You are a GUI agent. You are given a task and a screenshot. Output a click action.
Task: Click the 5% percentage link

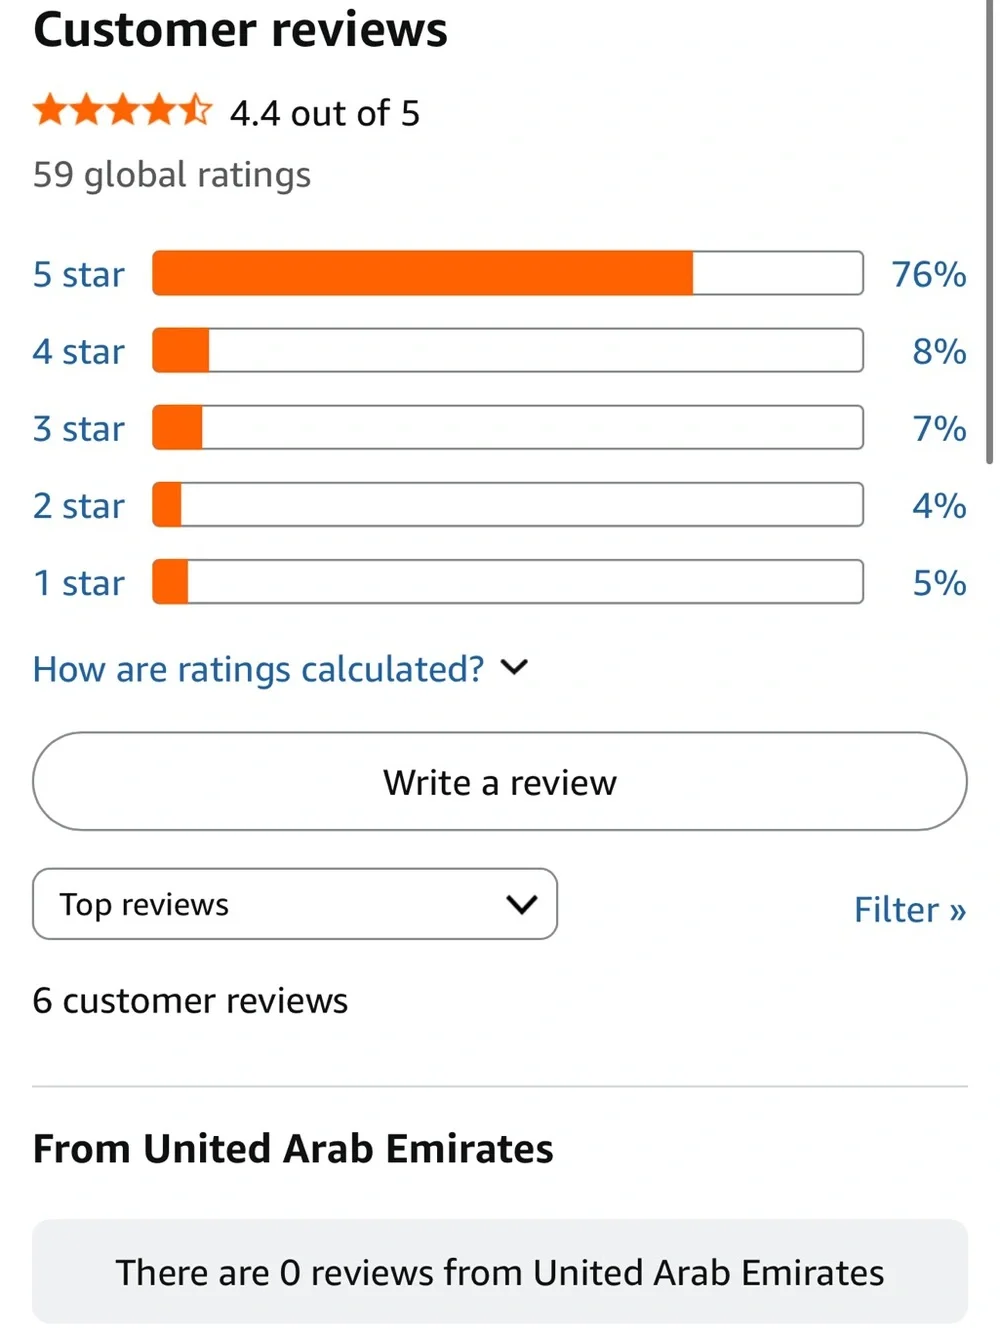point(939,582)
